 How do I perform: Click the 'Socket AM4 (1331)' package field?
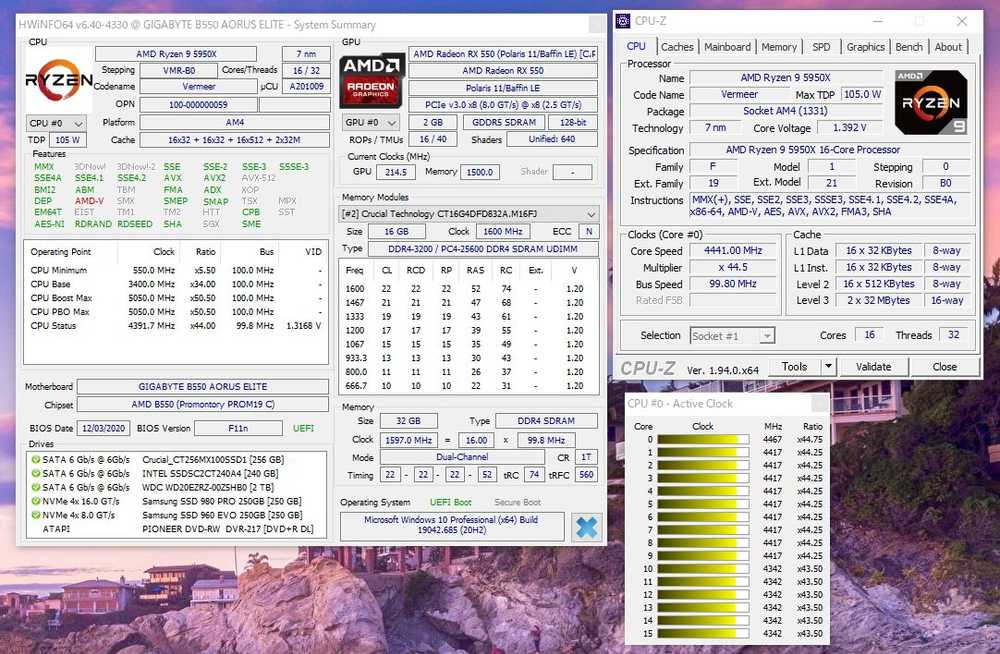(785, 111)
